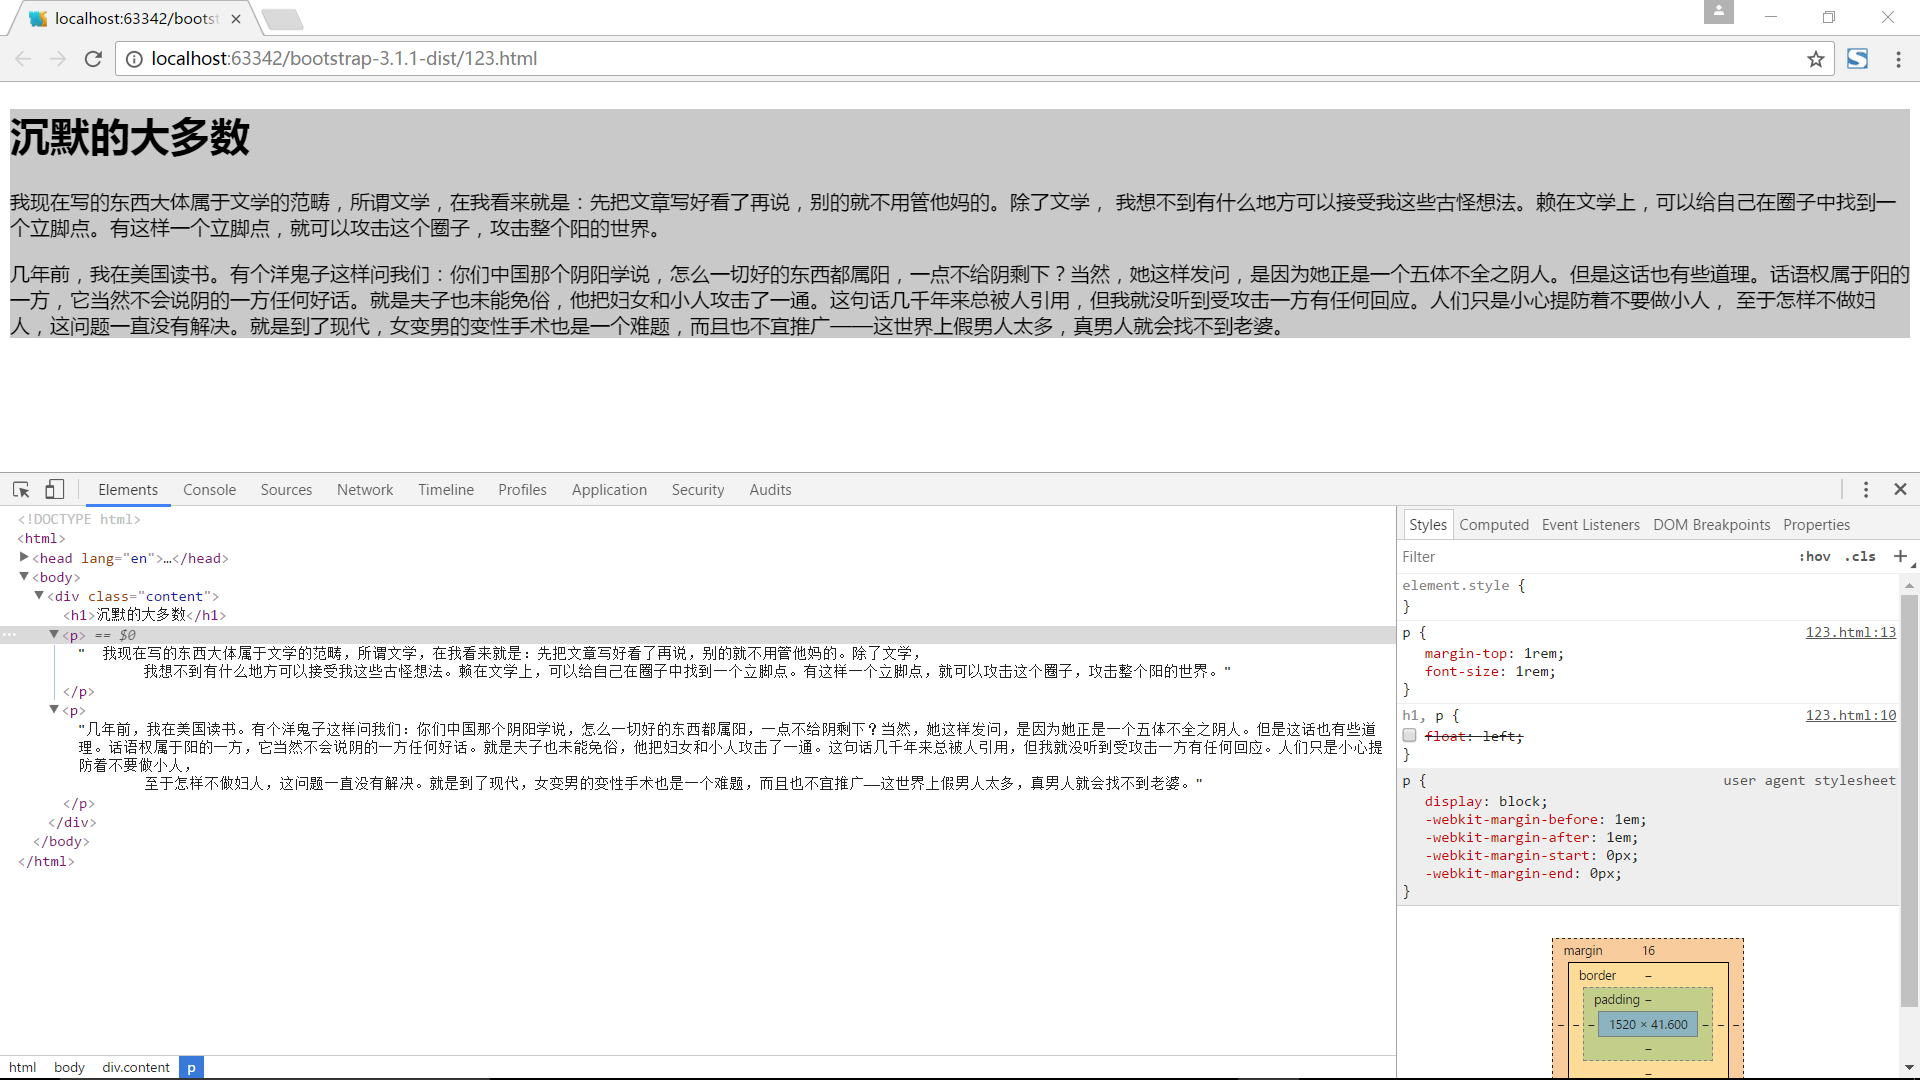Toggle the device toolbar icon

coord(54,489)
